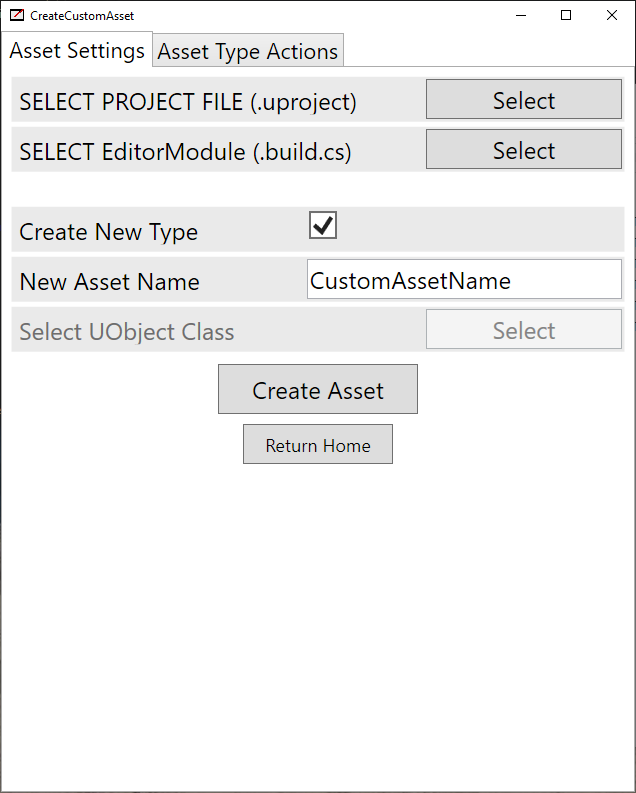Click the Create Asset button

[318, 389]
